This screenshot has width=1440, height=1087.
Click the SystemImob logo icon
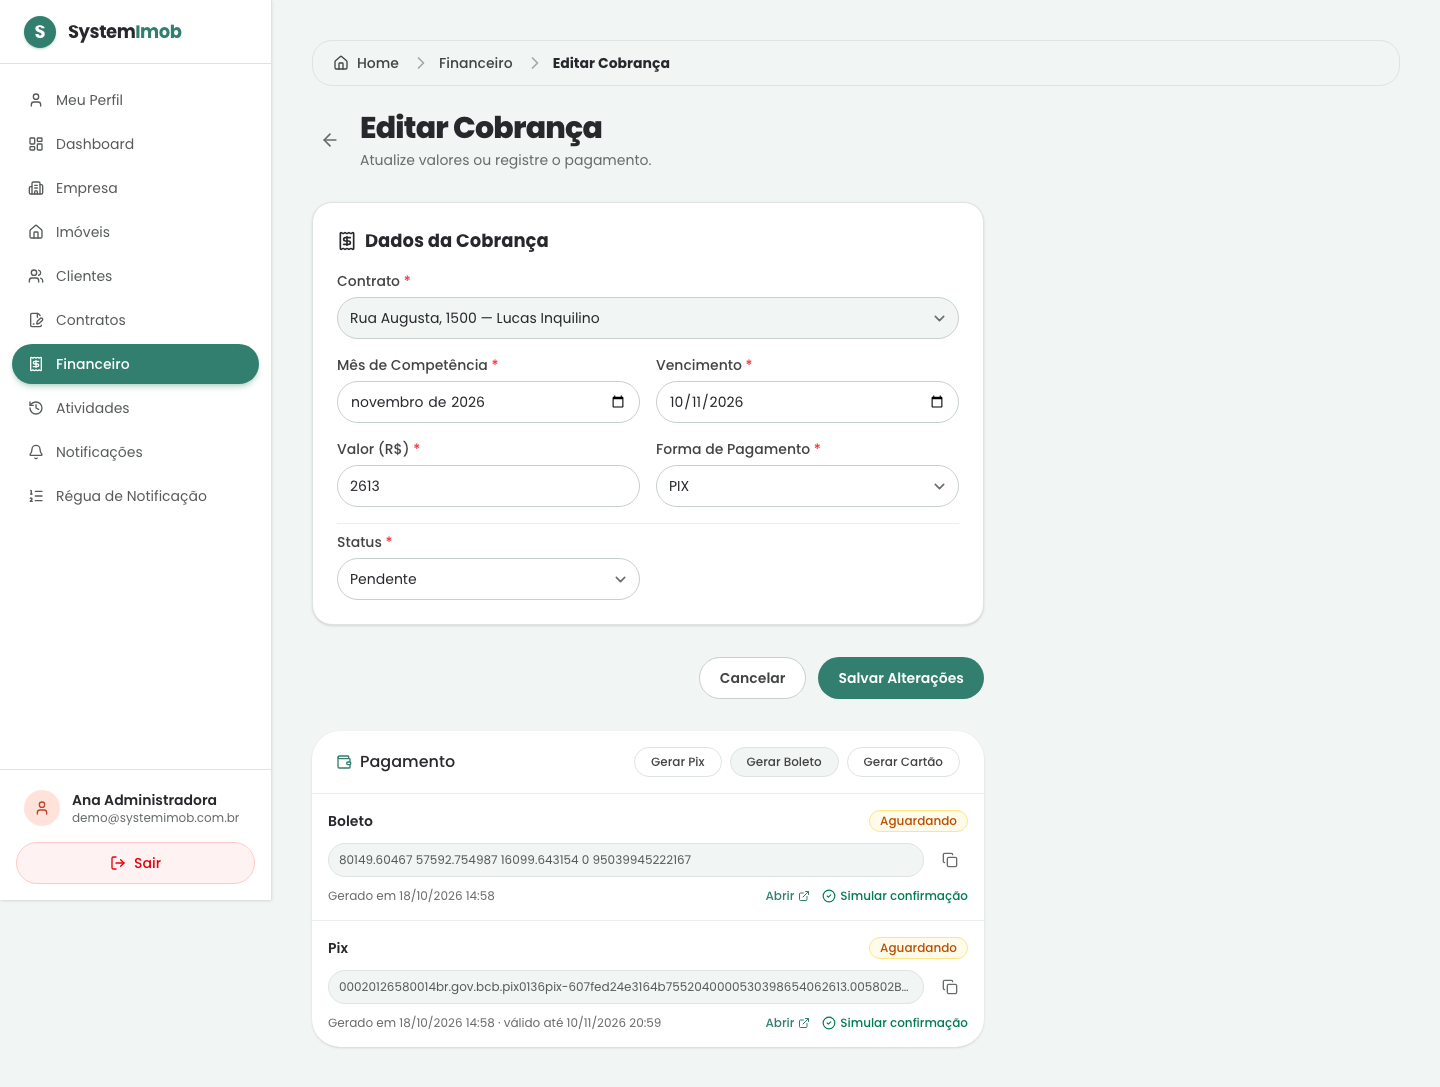coord(40,32)
